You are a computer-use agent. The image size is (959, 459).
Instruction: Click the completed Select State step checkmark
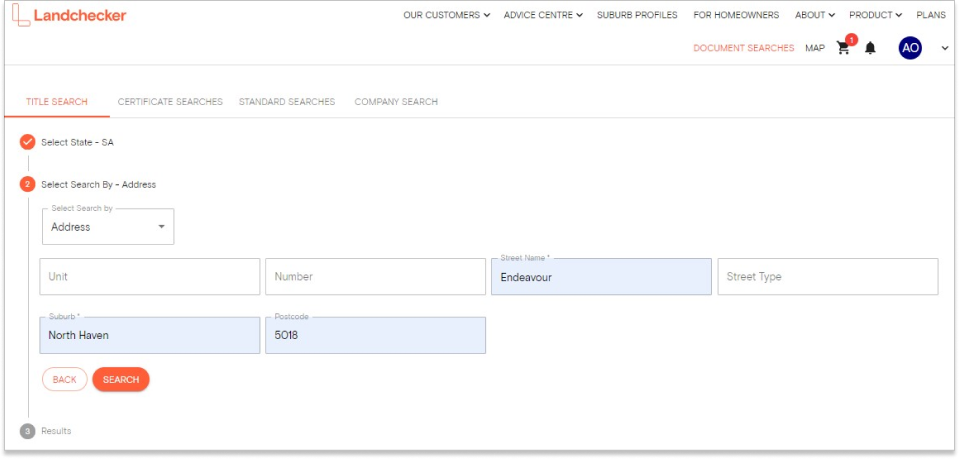28,143
